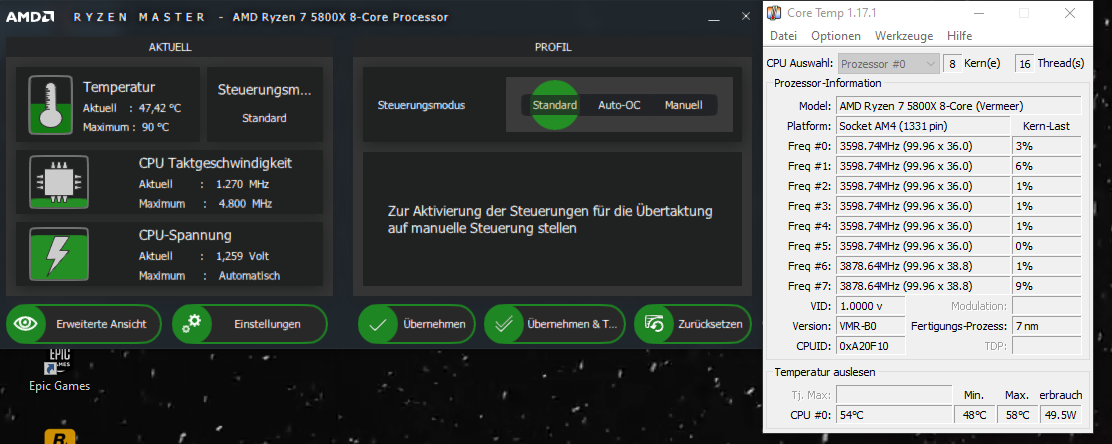Viewport: 1112px width, 444px height.
Task: Click the Core Temp title bar icon
Action: click(776, 13)
